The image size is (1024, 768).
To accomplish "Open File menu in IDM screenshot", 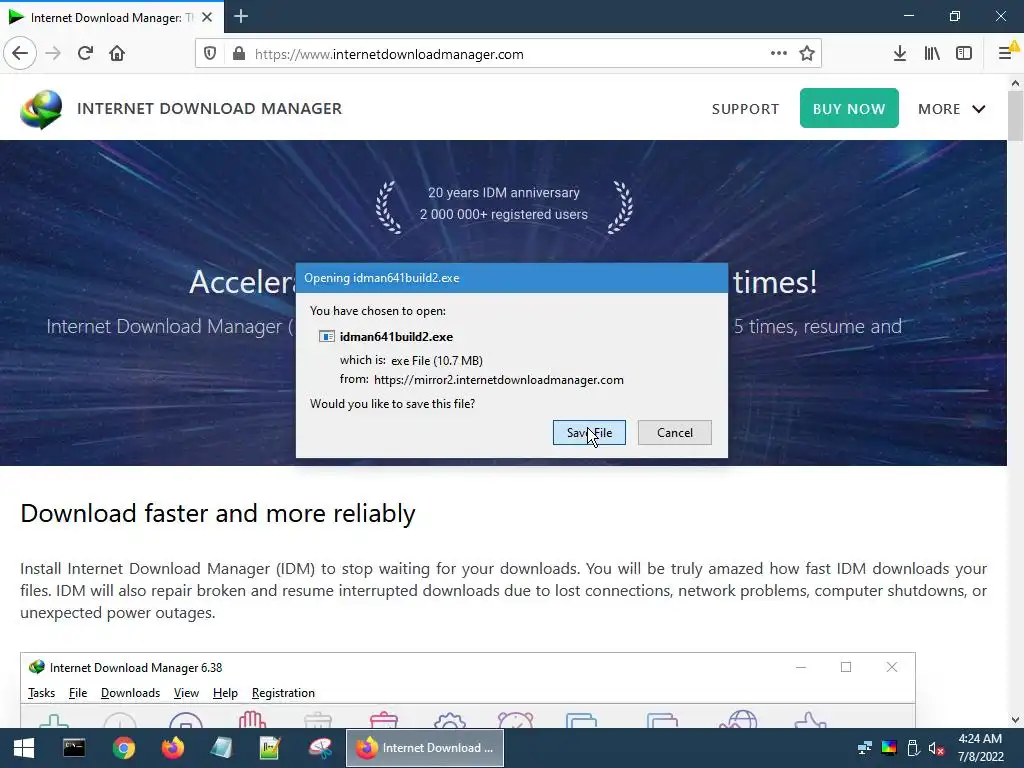I will tap(78, 693).
